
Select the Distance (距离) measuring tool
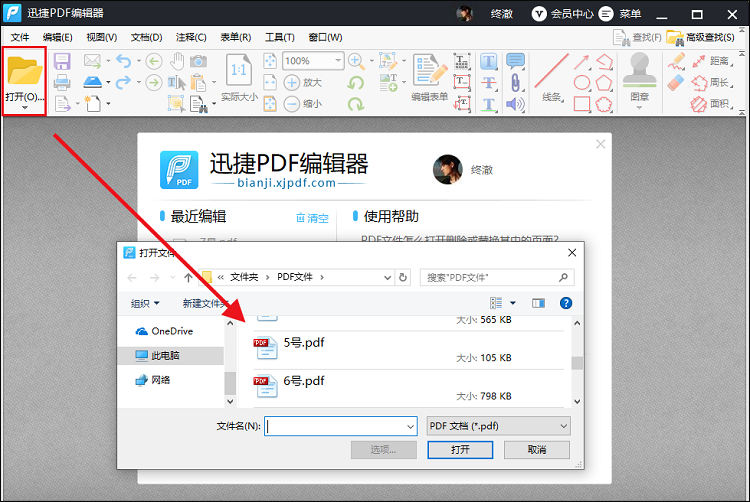pyautogui.click(x=712, y=61)
